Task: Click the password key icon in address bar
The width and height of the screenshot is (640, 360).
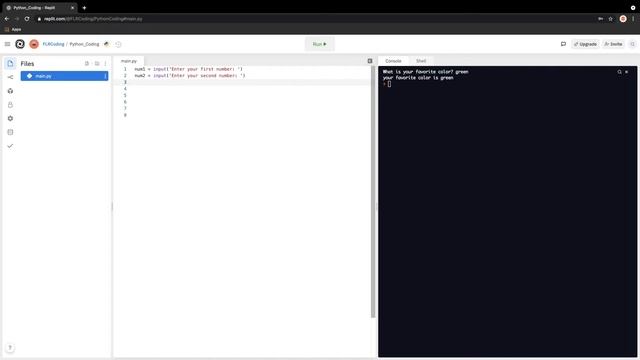Action: 600,19
